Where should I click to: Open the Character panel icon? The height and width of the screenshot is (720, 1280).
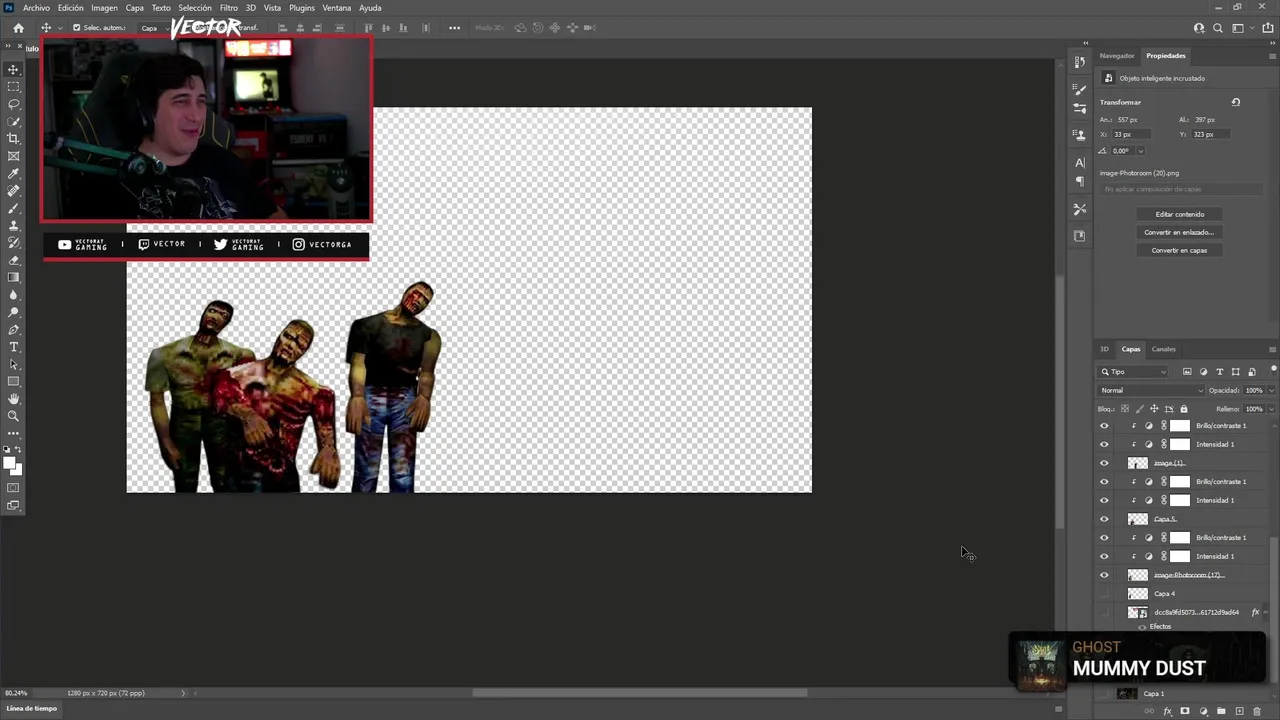click(x=1079, y=162)
